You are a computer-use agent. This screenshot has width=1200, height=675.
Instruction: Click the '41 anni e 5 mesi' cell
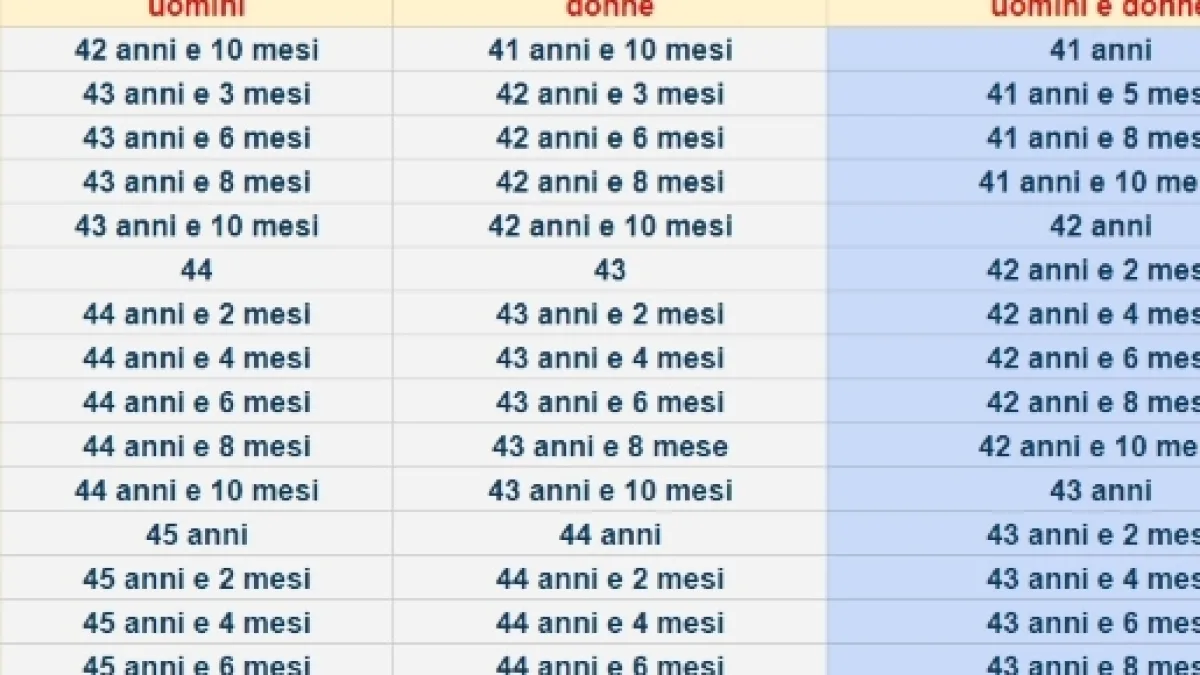(x=1092, y=94)
